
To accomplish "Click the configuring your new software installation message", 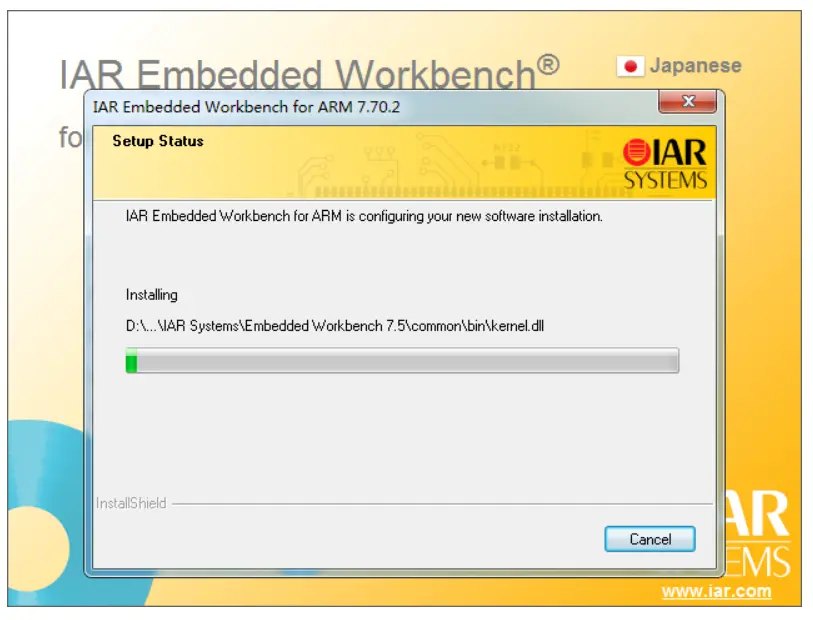I will (364, 216).
